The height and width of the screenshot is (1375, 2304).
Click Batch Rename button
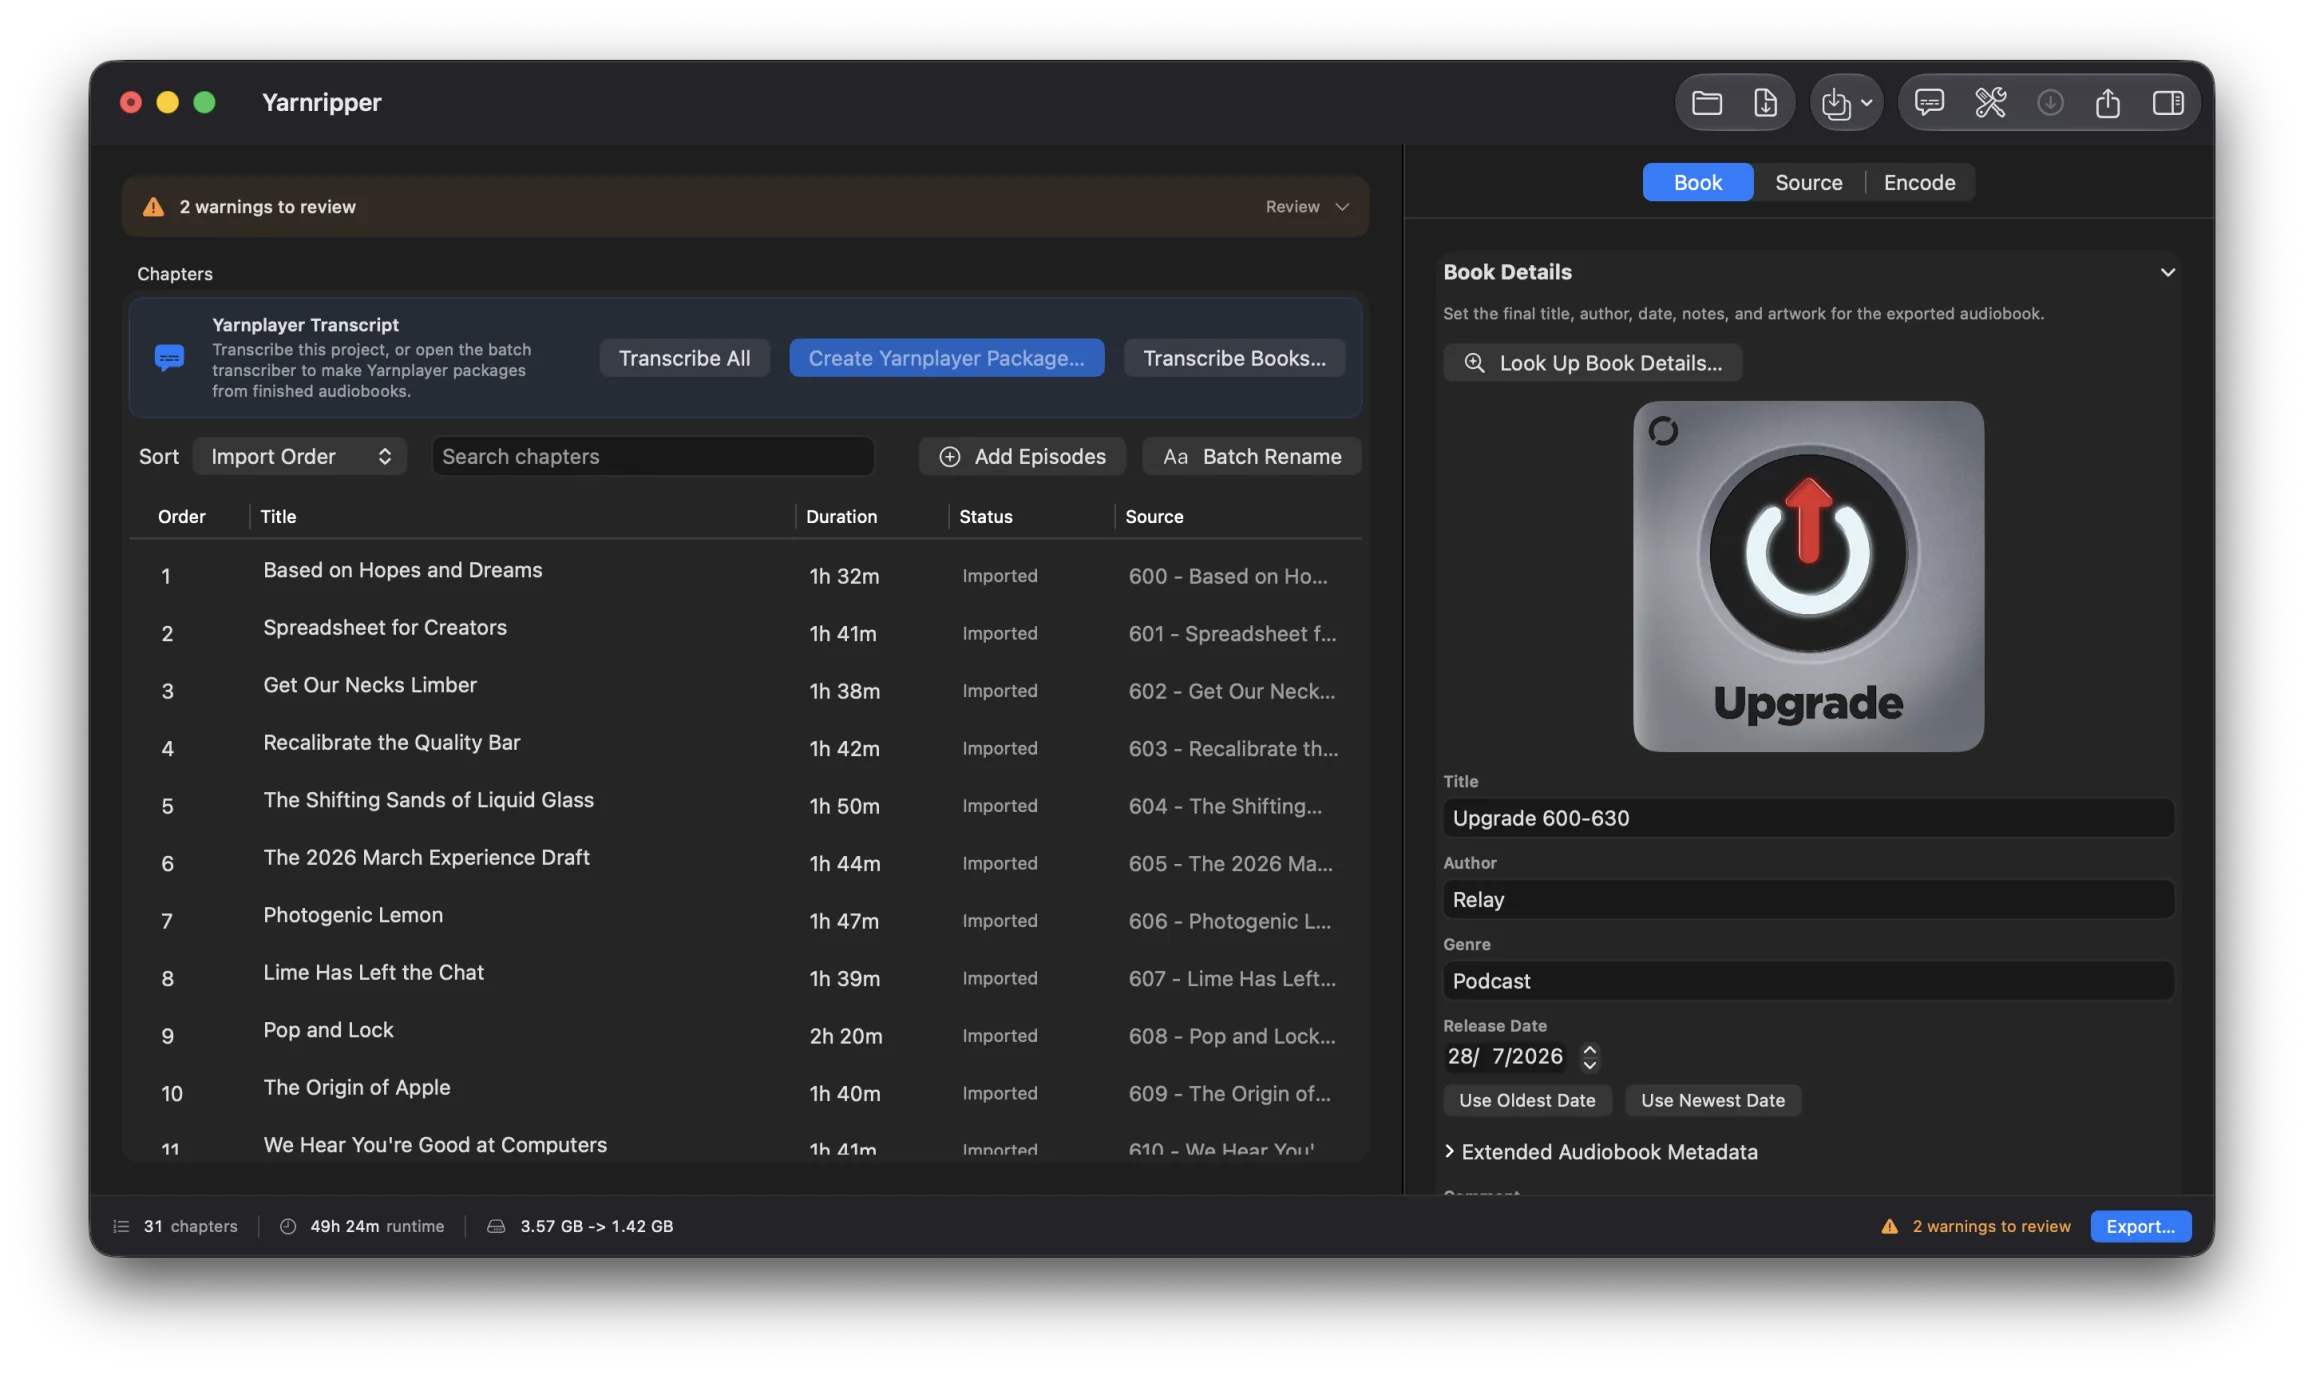[x=1251, y=456]
